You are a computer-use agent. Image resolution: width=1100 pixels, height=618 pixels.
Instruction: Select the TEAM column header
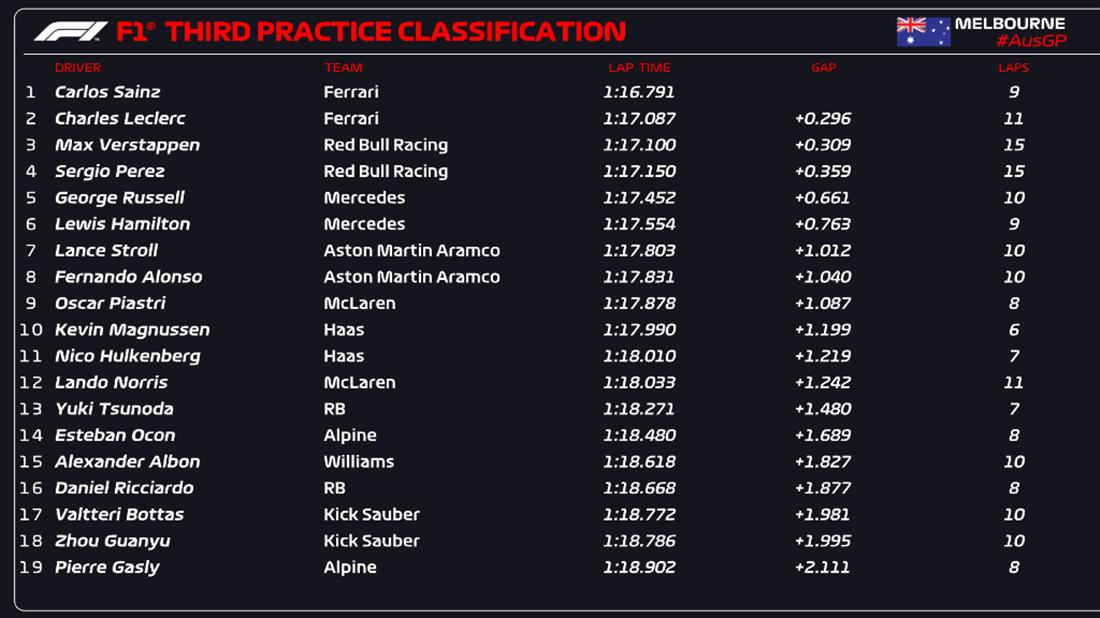(x=343, y=68)
